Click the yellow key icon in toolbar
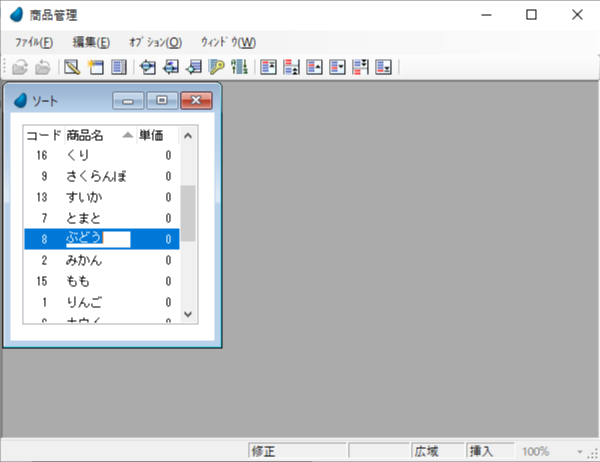600x462 pixels. 216,68
